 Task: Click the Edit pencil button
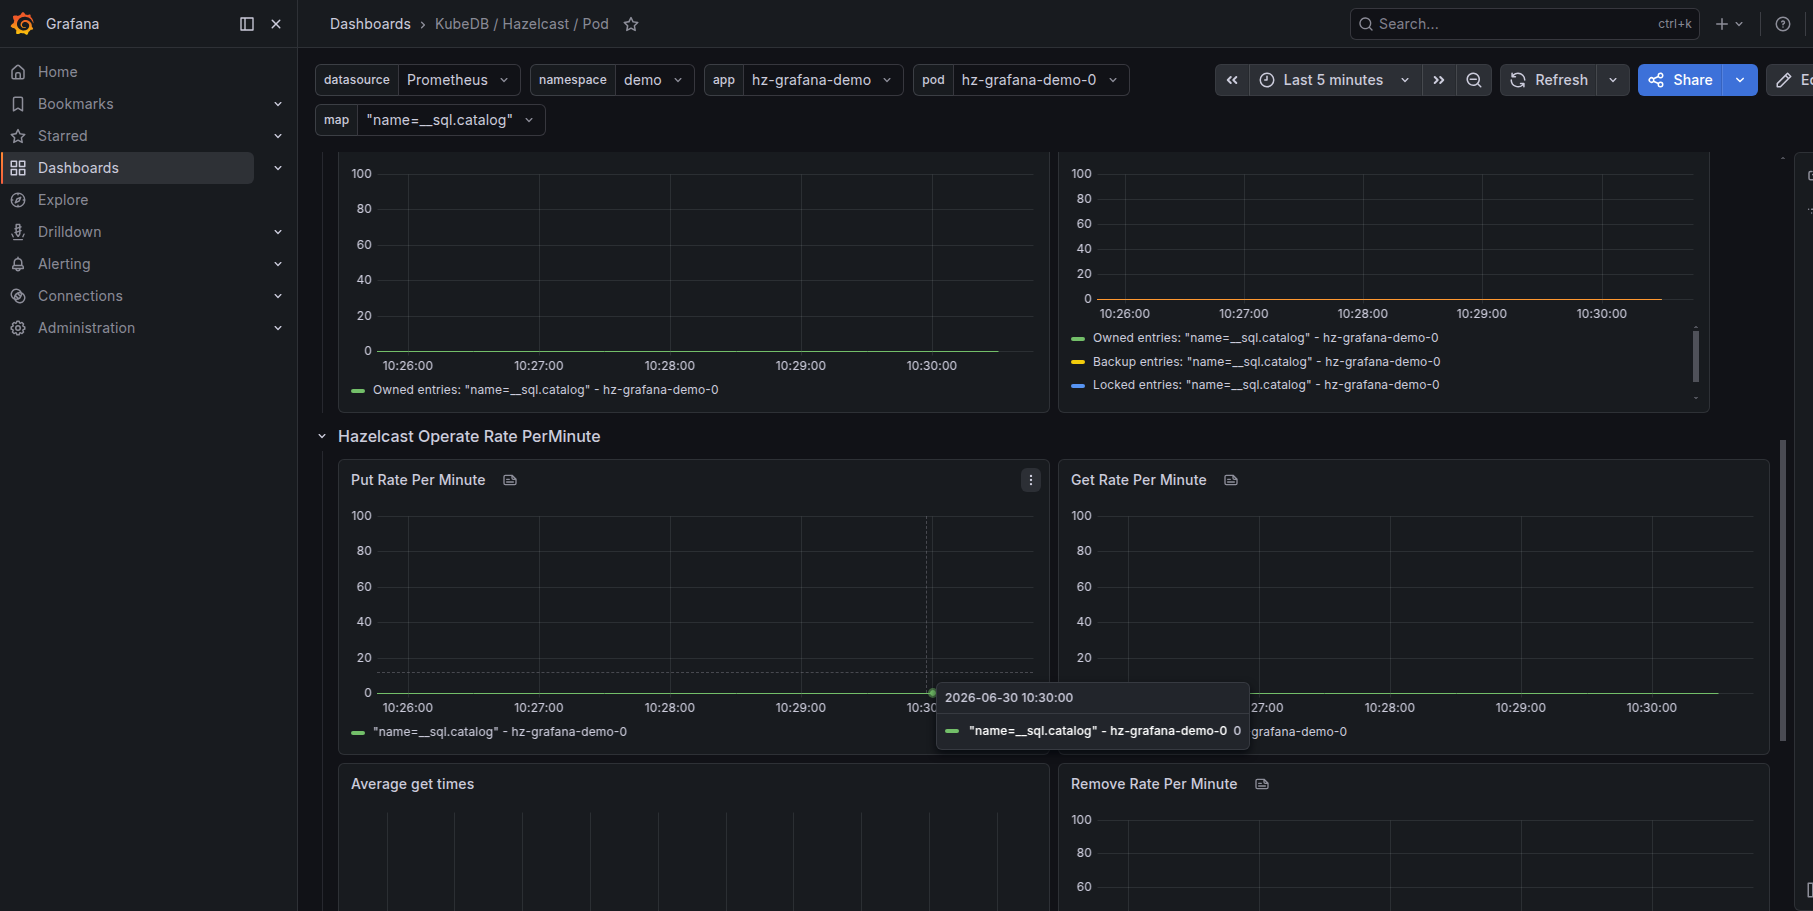click(x=1790, y=80)
